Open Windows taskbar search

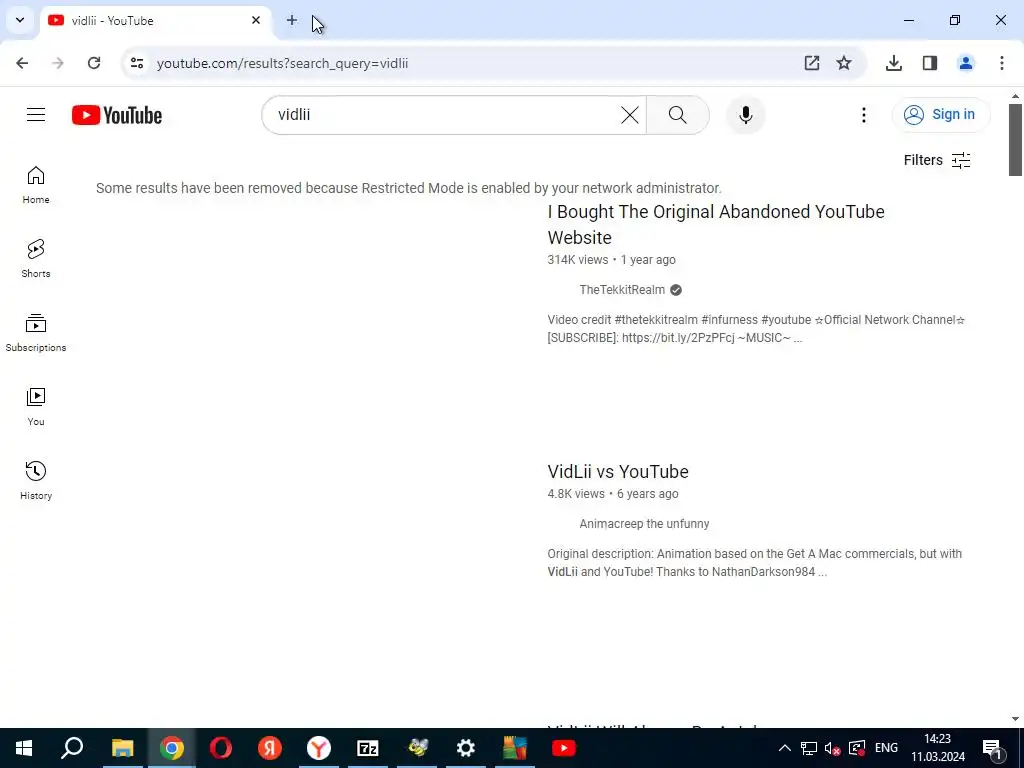(72, 748)
